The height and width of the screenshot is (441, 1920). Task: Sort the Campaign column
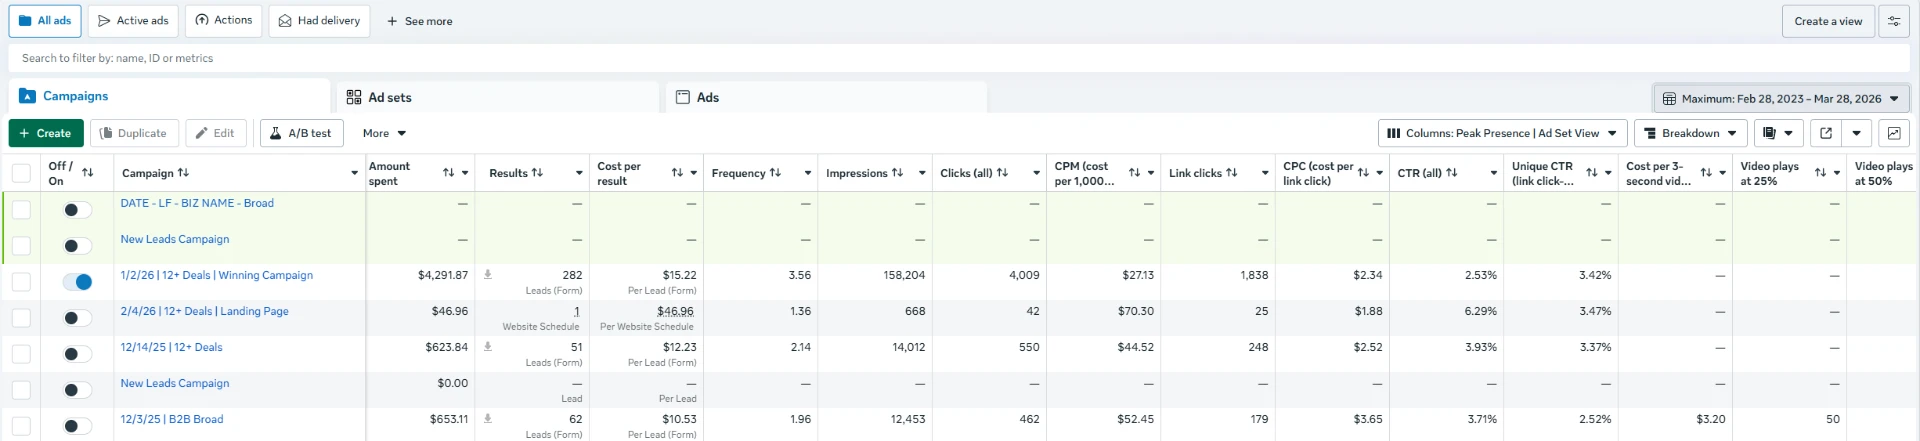click(183, 173)
